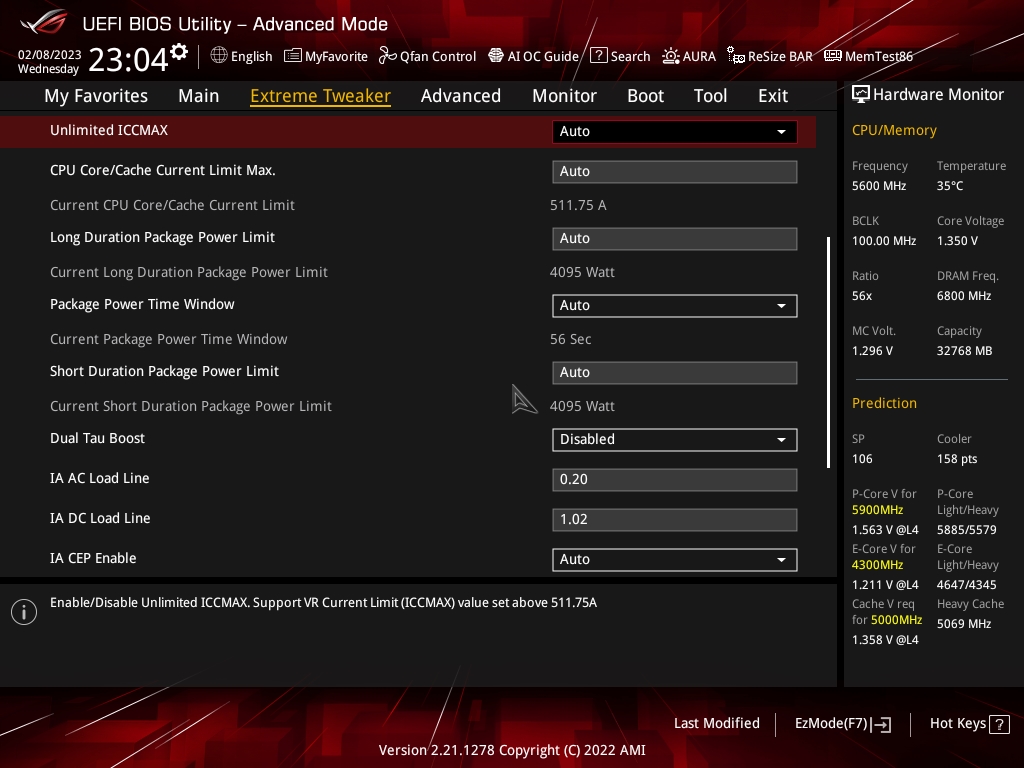Click the settings list vertical scrollbar

click(x=828, y=352)
